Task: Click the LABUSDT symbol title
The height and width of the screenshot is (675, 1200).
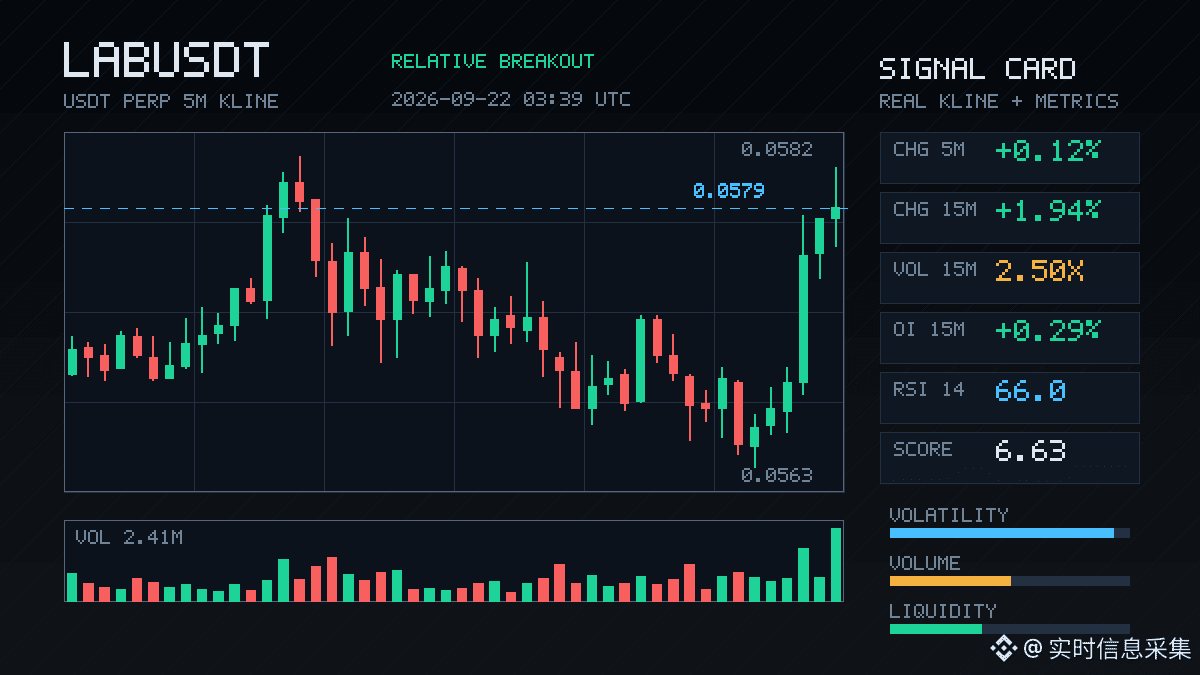Action: (166, 60)
